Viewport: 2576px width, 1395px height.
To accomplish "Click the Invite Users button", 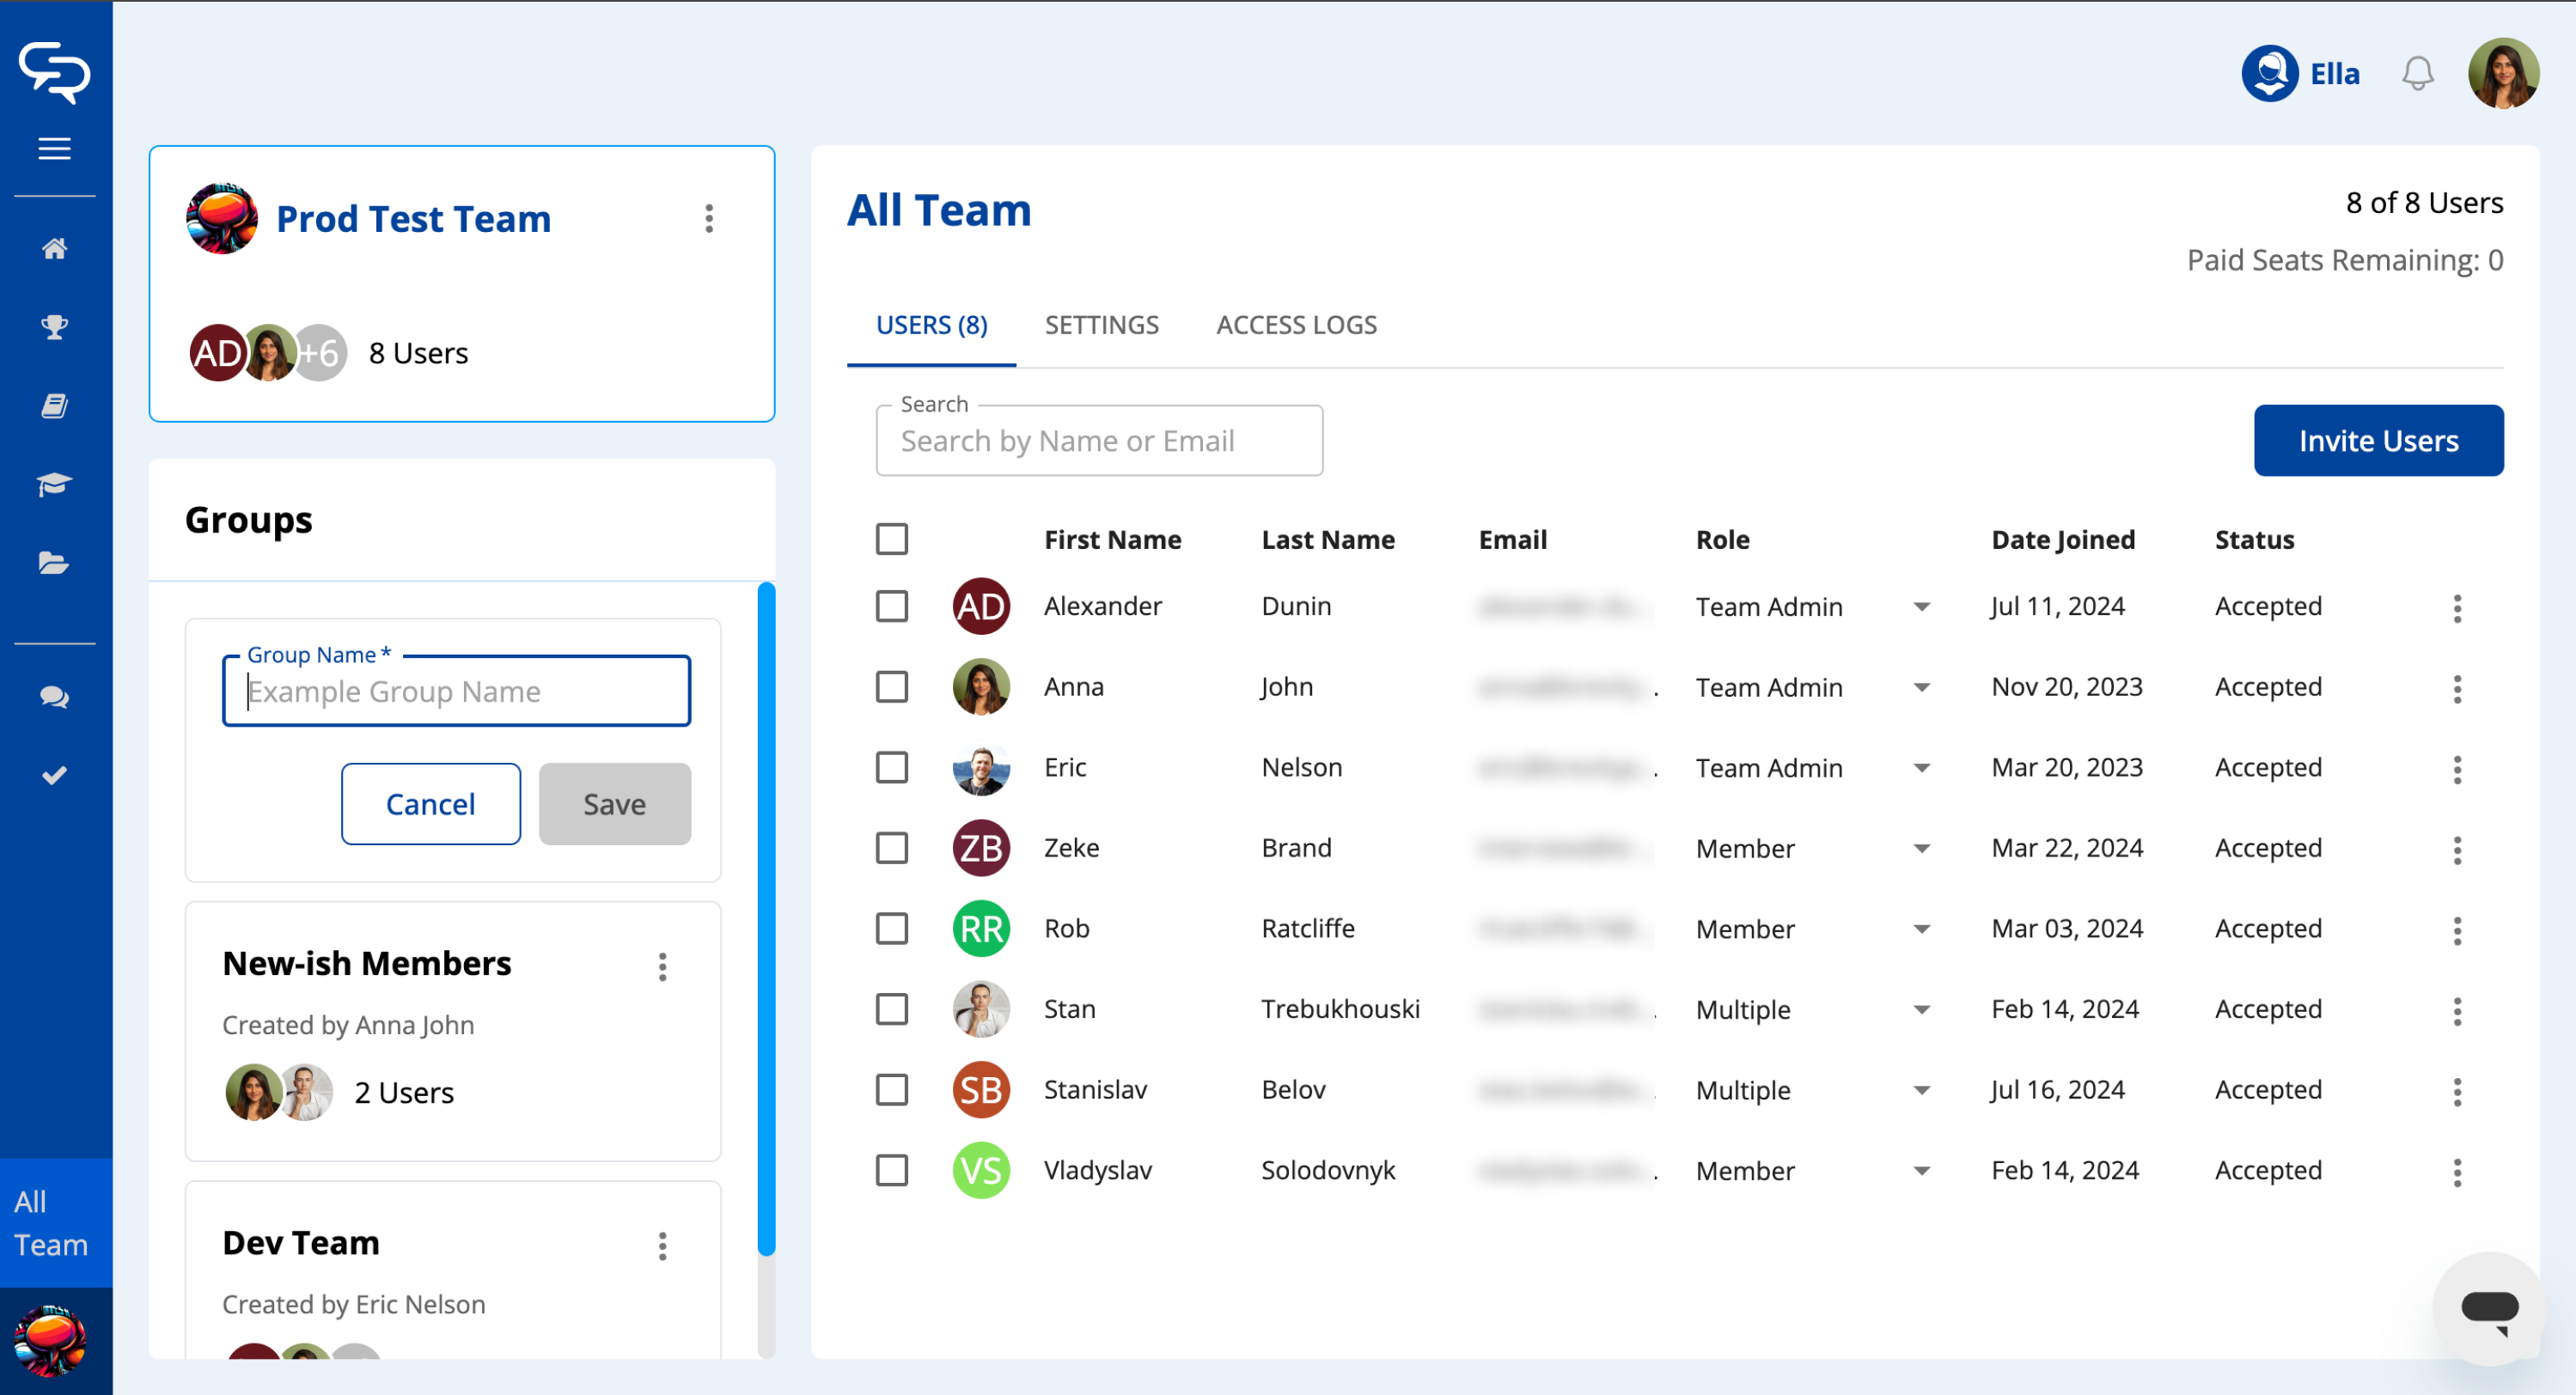I will click(2377, 440).
